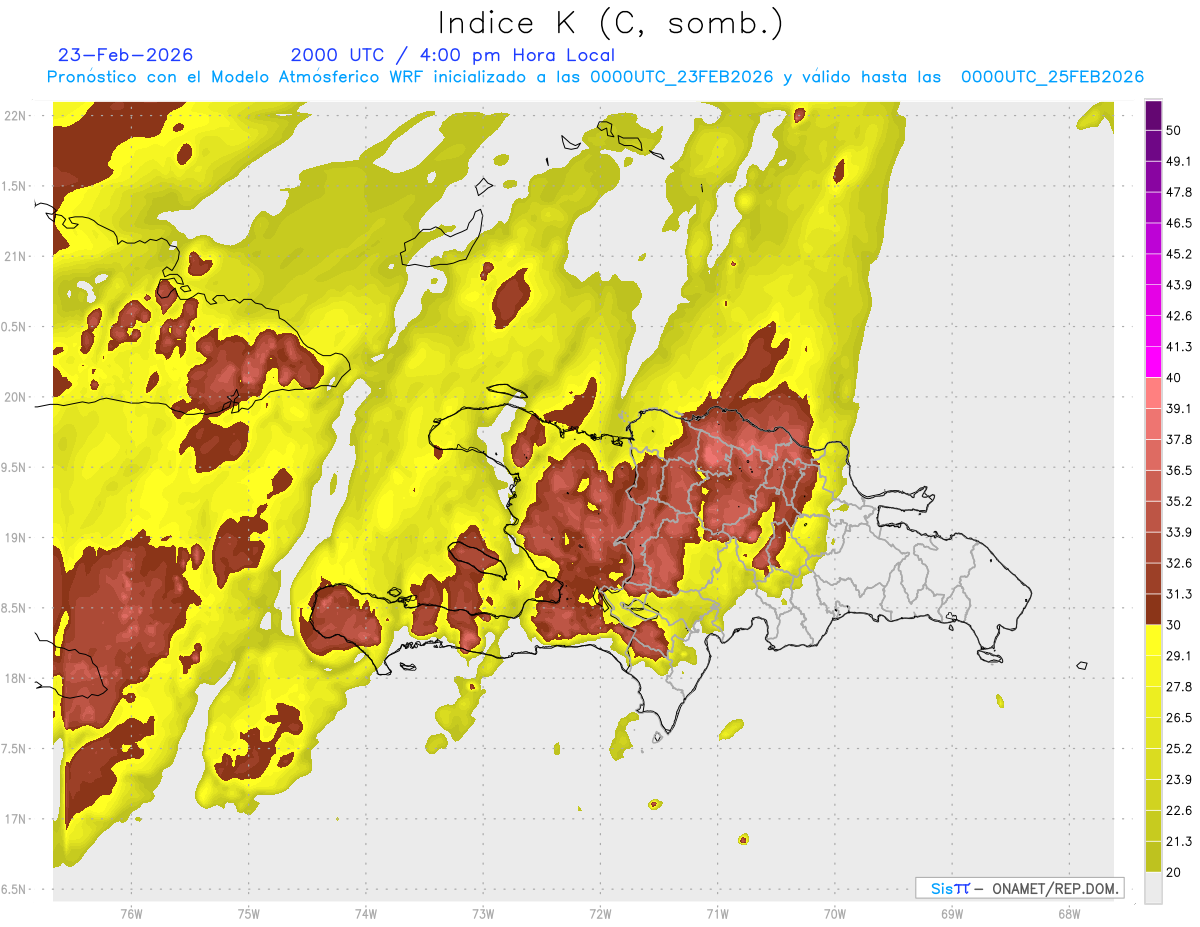Click the color bar value "36.5"
Image resolution: width=1200 pixels, height=927 pixels.
click(1179, 470)
